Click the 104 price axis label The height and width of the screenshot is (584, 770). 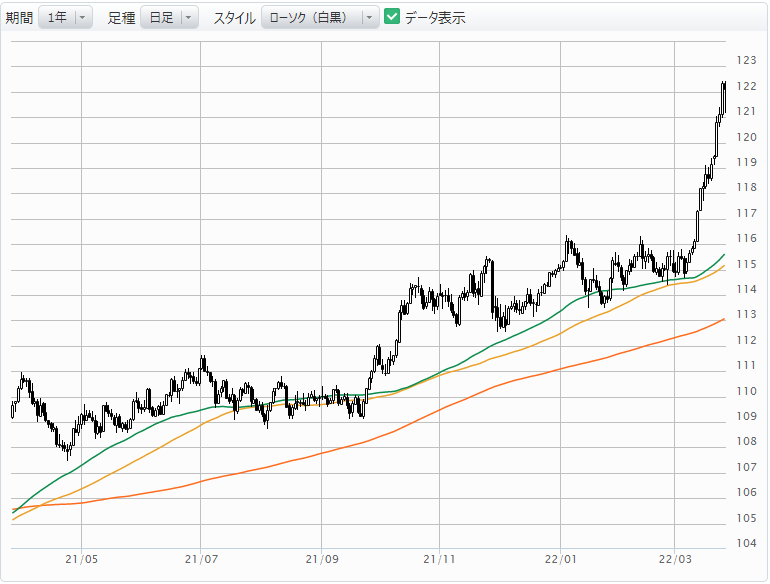coord(746,543)
